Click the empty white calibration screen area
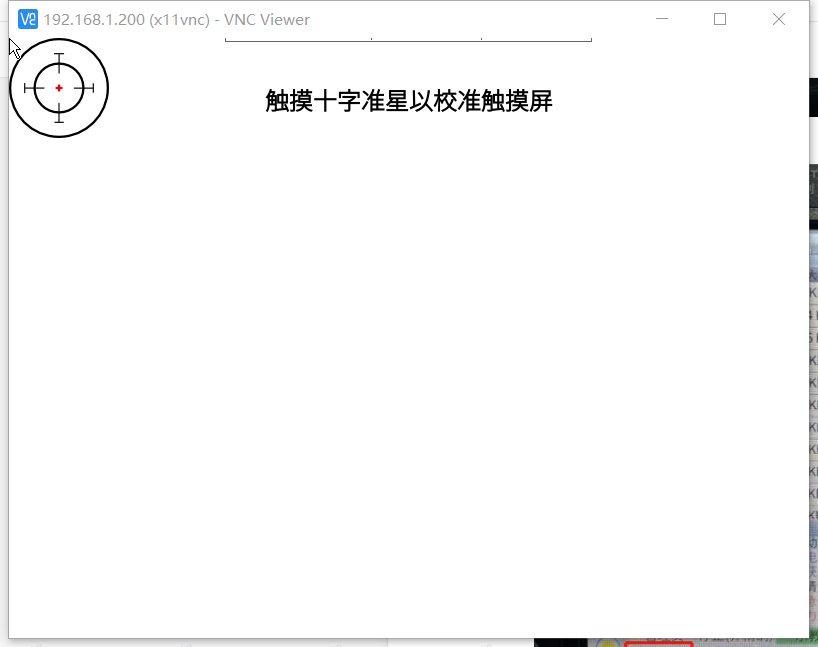 [x=408, y=380]
